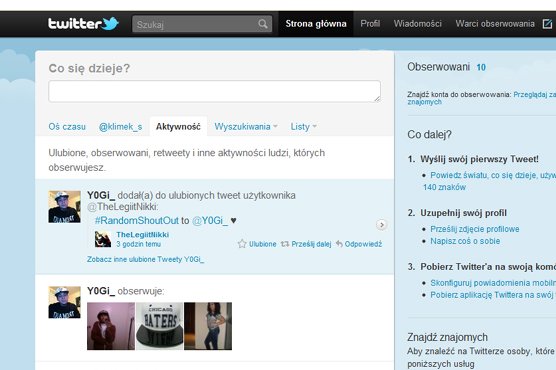Viewport: 556px width, 370px height.
Task: Select the Aktywność tab
Action: (x=178, y=127)
